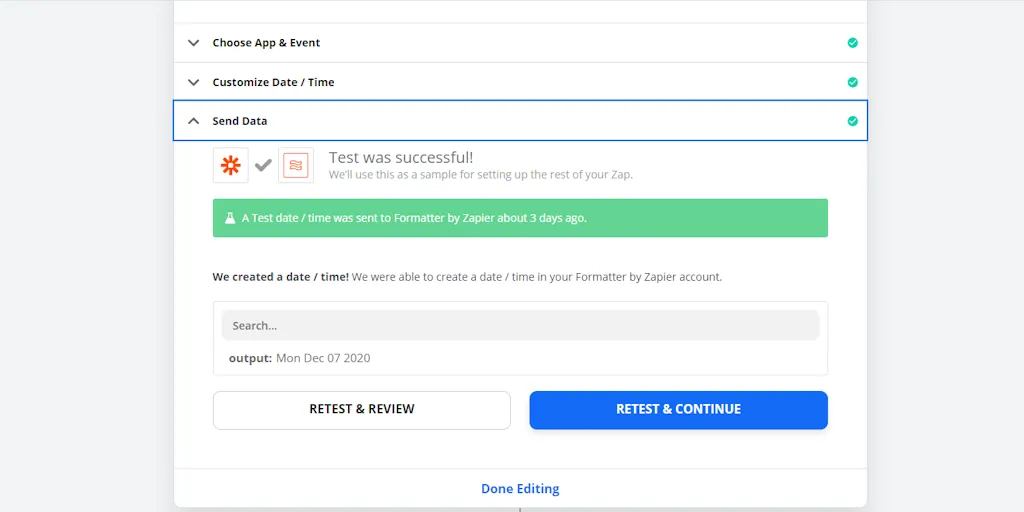Viewport: 1024px width, 512px height.
Task: Click the Formatter by Zapier wave icon
Action: pos(296,165)
